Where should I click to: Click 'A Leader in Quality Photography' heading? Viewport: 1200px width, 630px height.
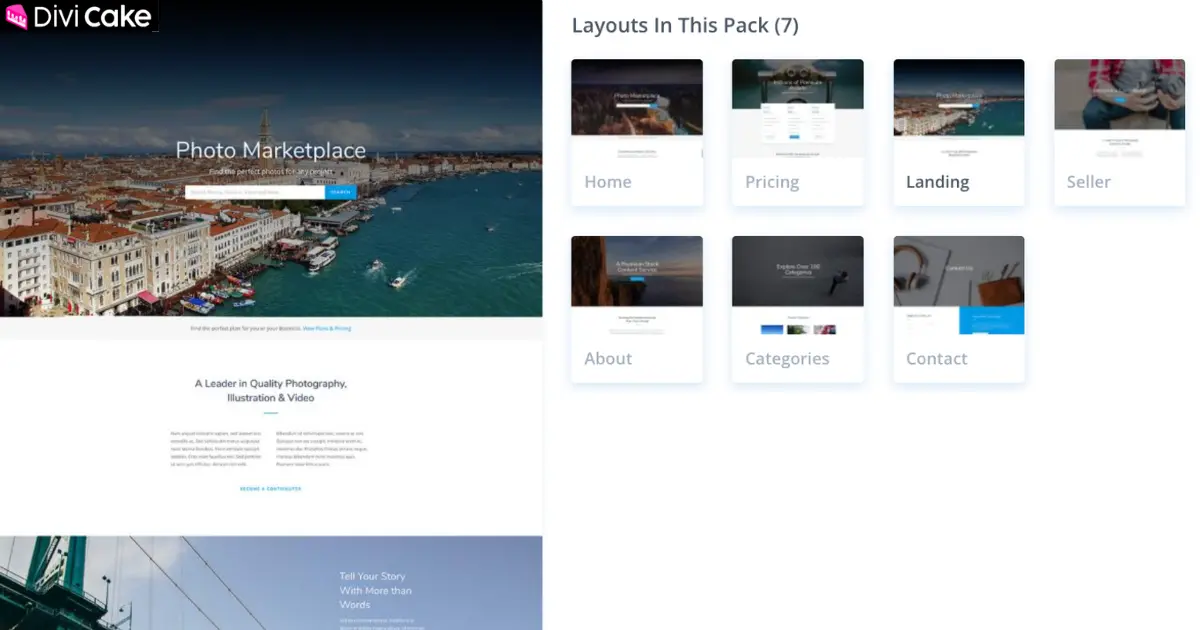pyautogui.click(x=271, y=390)
